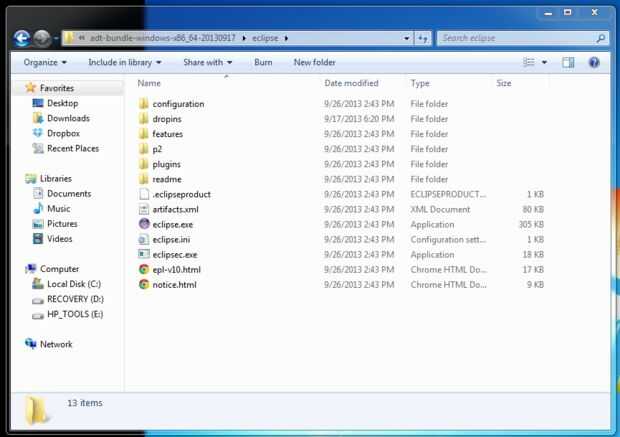Image resolution: width=620 pixels, height=437 pixels.
Task: Select the features folder icon
Action: click(144, 134)
